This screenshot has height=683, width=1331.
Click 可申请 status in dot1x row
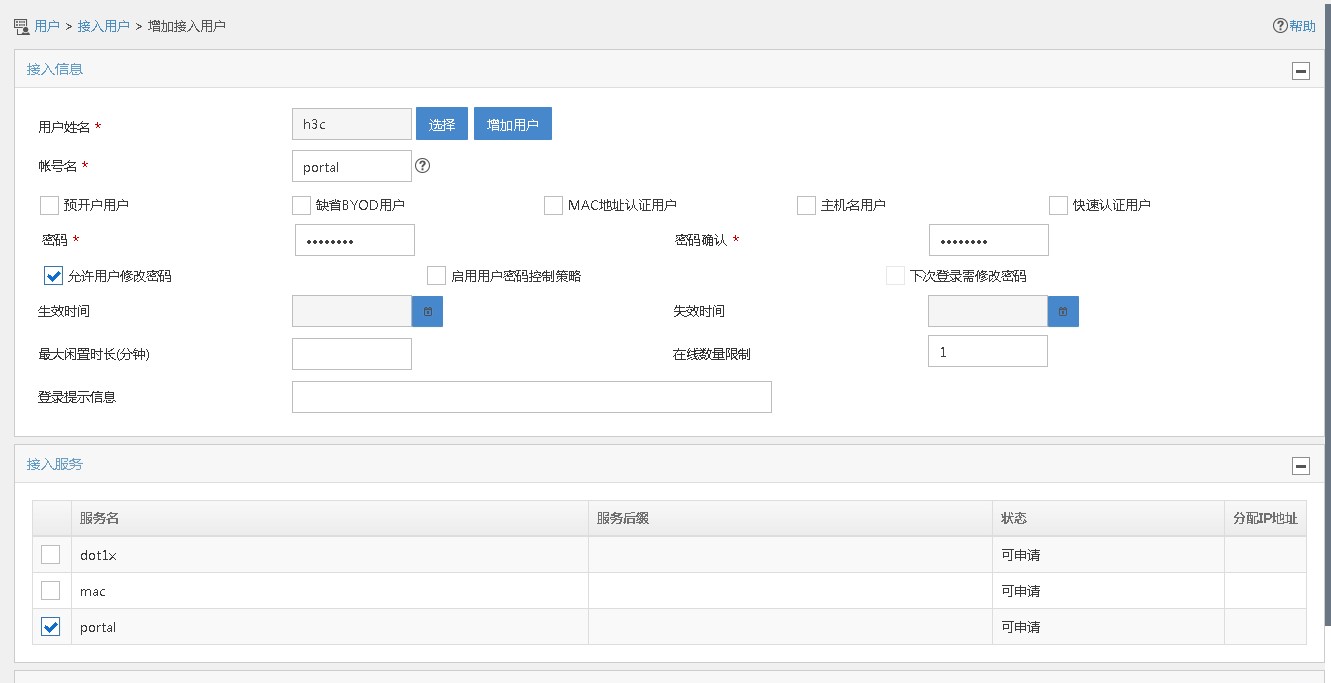[x=1021, y=555]
